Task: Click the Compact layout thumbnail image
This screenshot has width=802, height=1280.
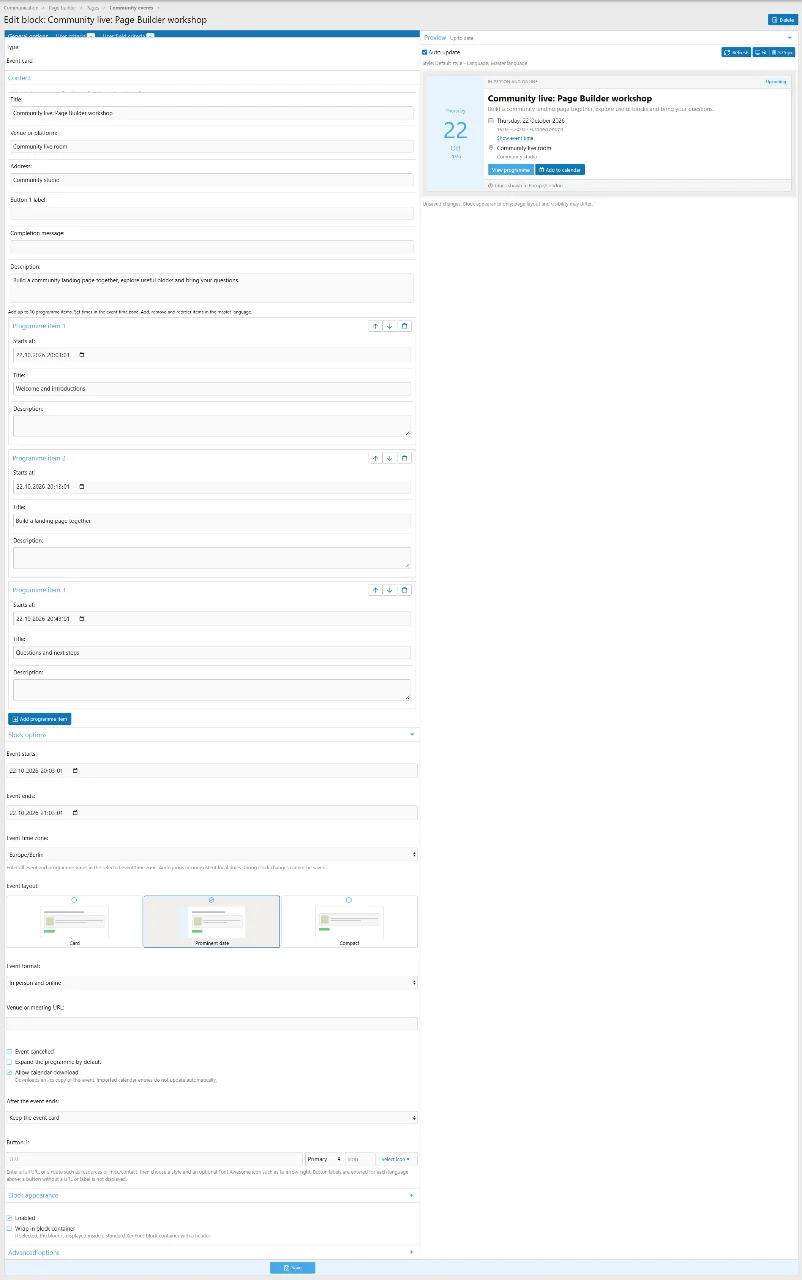Action: point(348,921)
